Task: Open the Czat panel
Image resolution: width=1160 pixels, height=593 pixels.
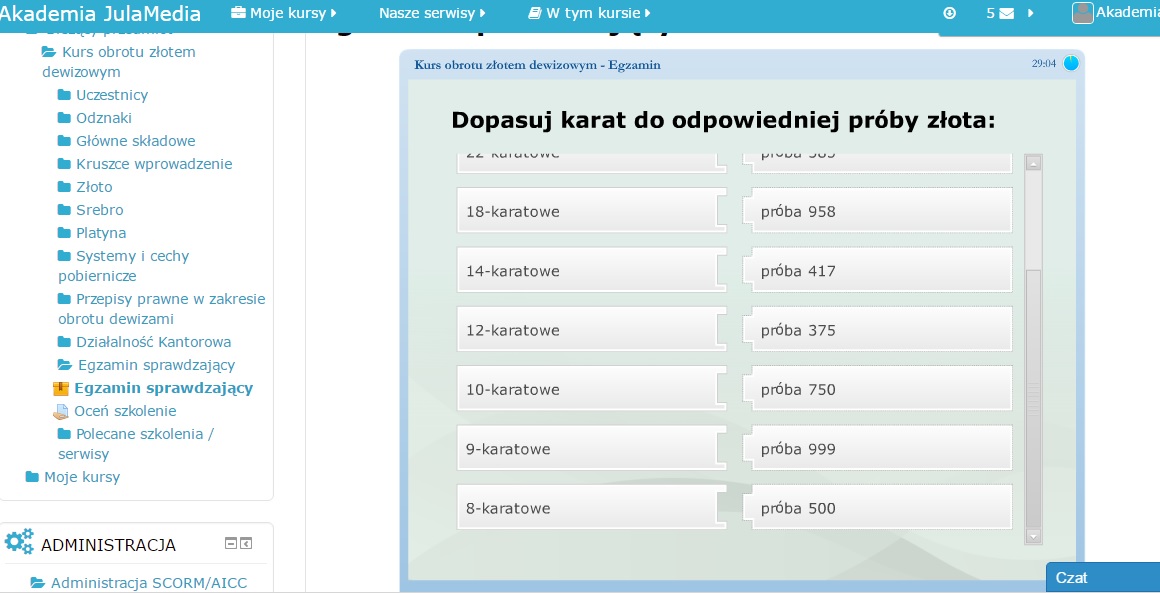Action: point(1100,577)
